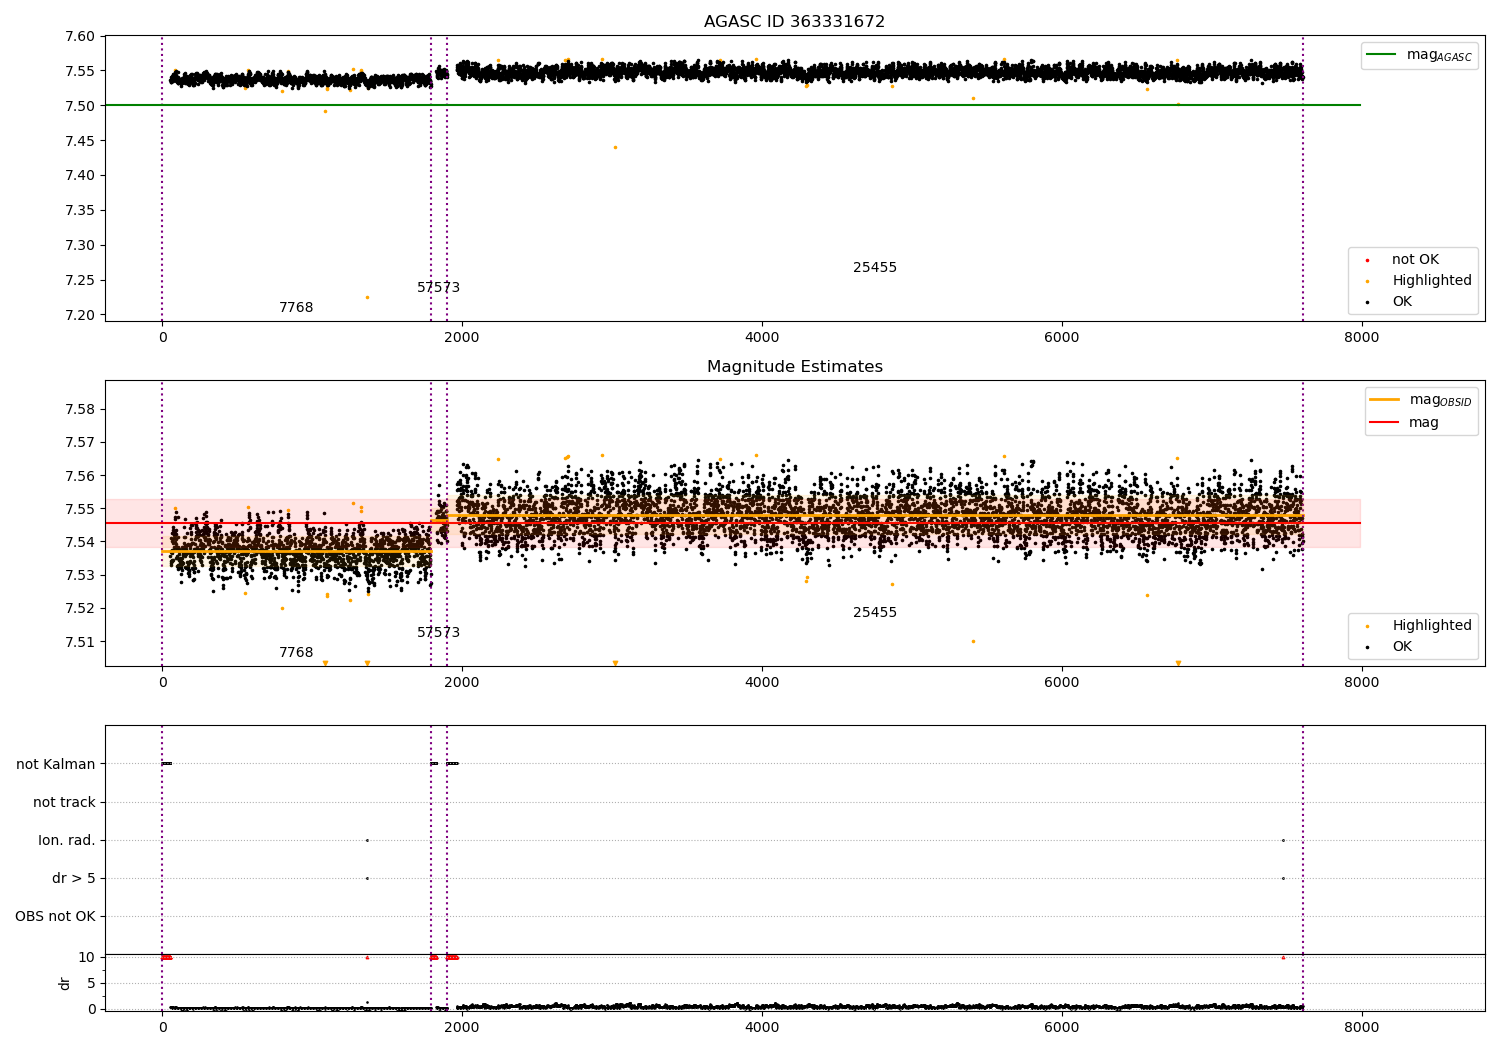Click "25455" label in the Magnitude Estimates panel
Screen dimensions: 1500x1050
[x=875, y=613]
